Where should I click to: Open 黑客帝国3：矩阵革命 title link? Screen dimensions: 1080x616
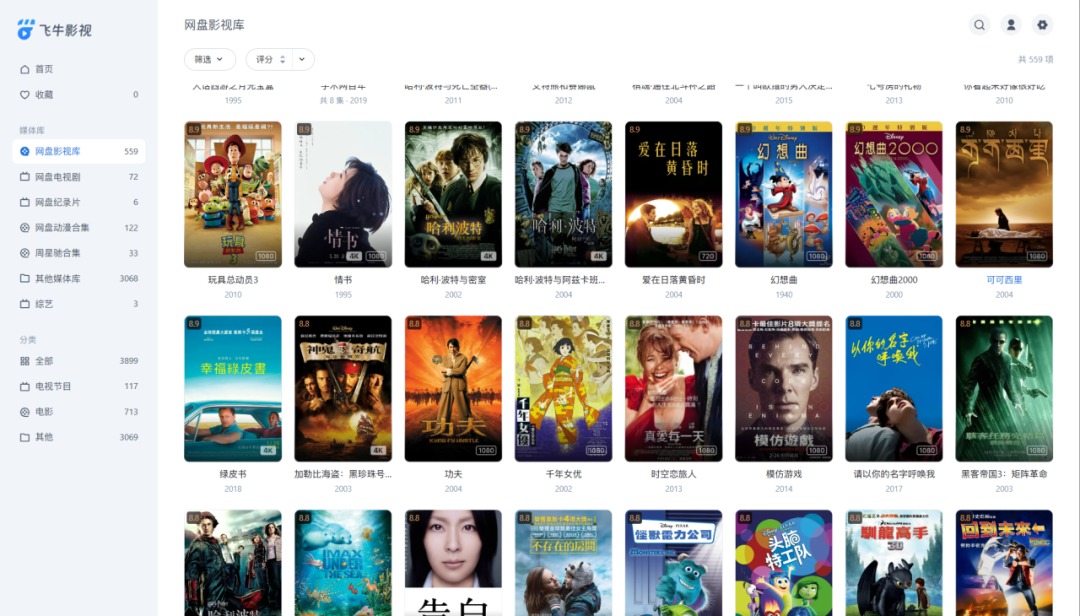[1004, 474]
